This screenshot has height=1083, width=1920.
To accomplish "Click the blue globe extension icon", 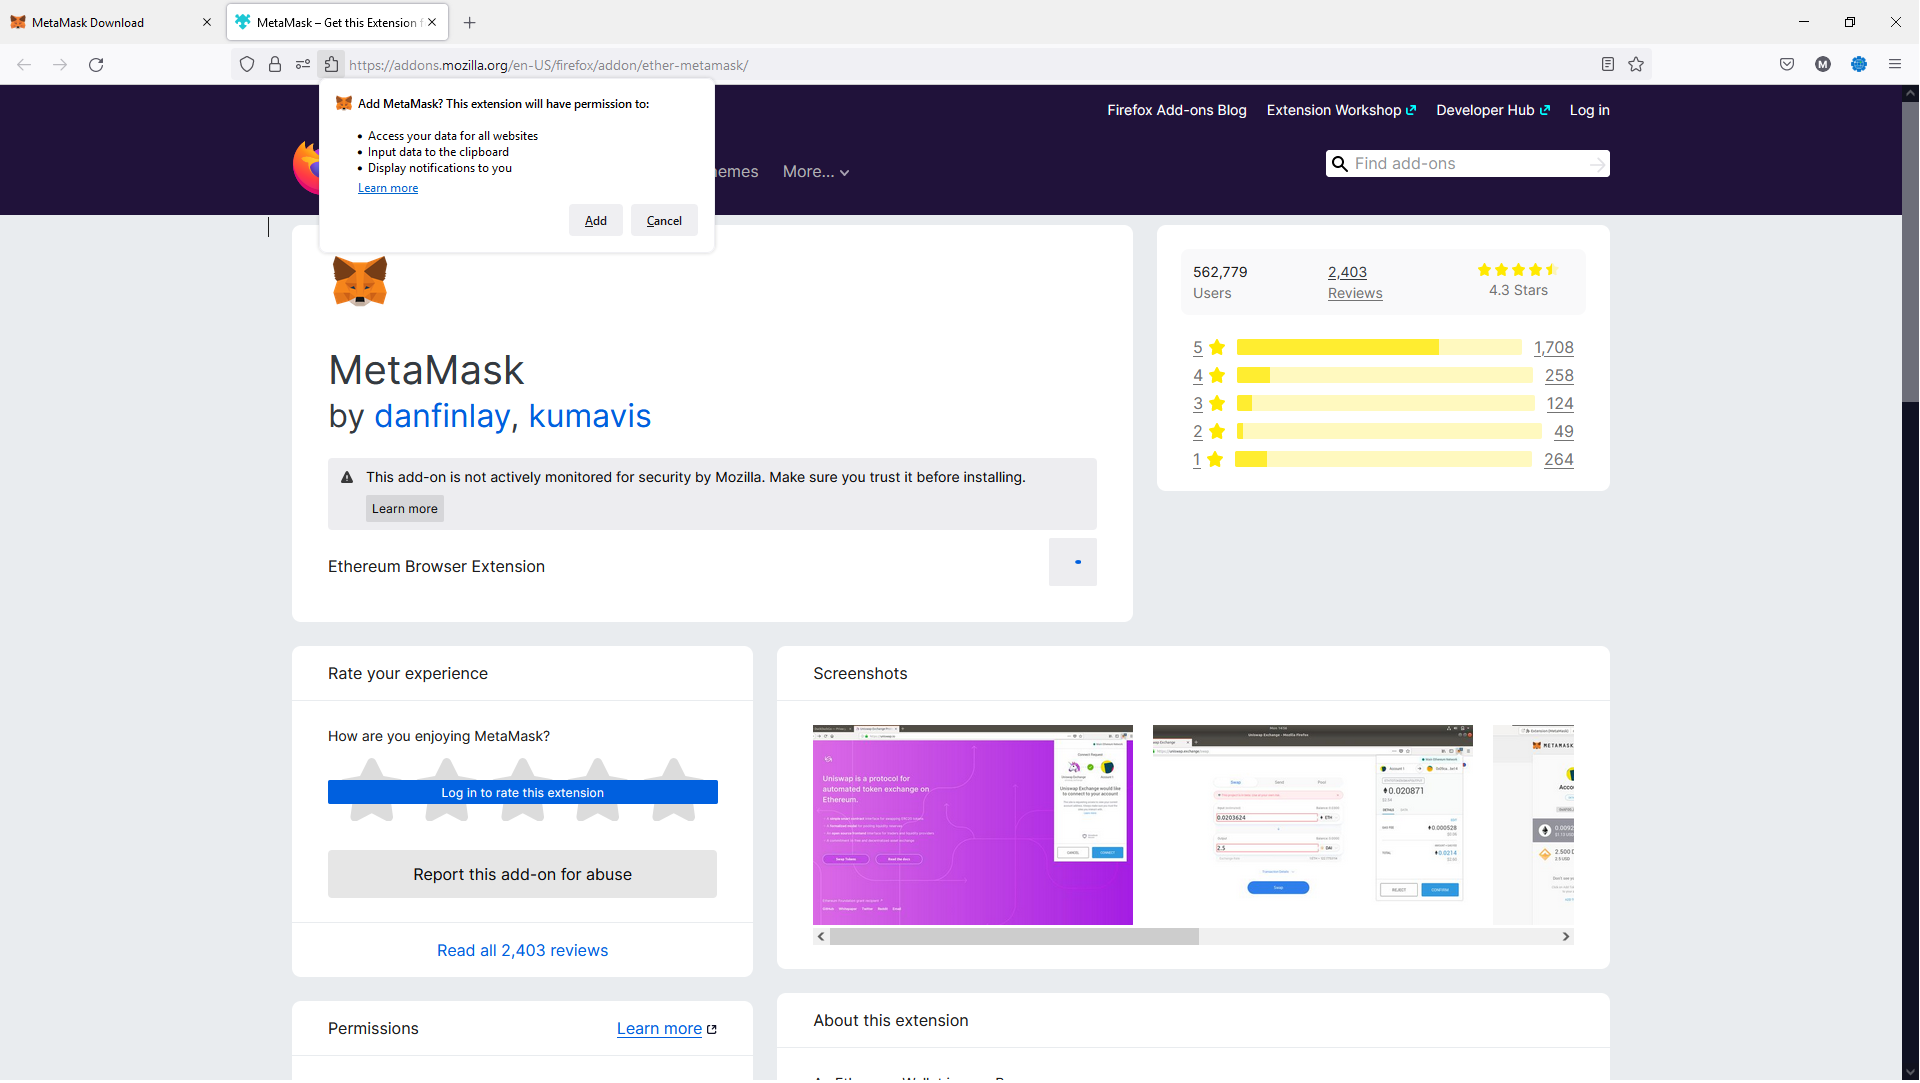I will point(1859,65).
